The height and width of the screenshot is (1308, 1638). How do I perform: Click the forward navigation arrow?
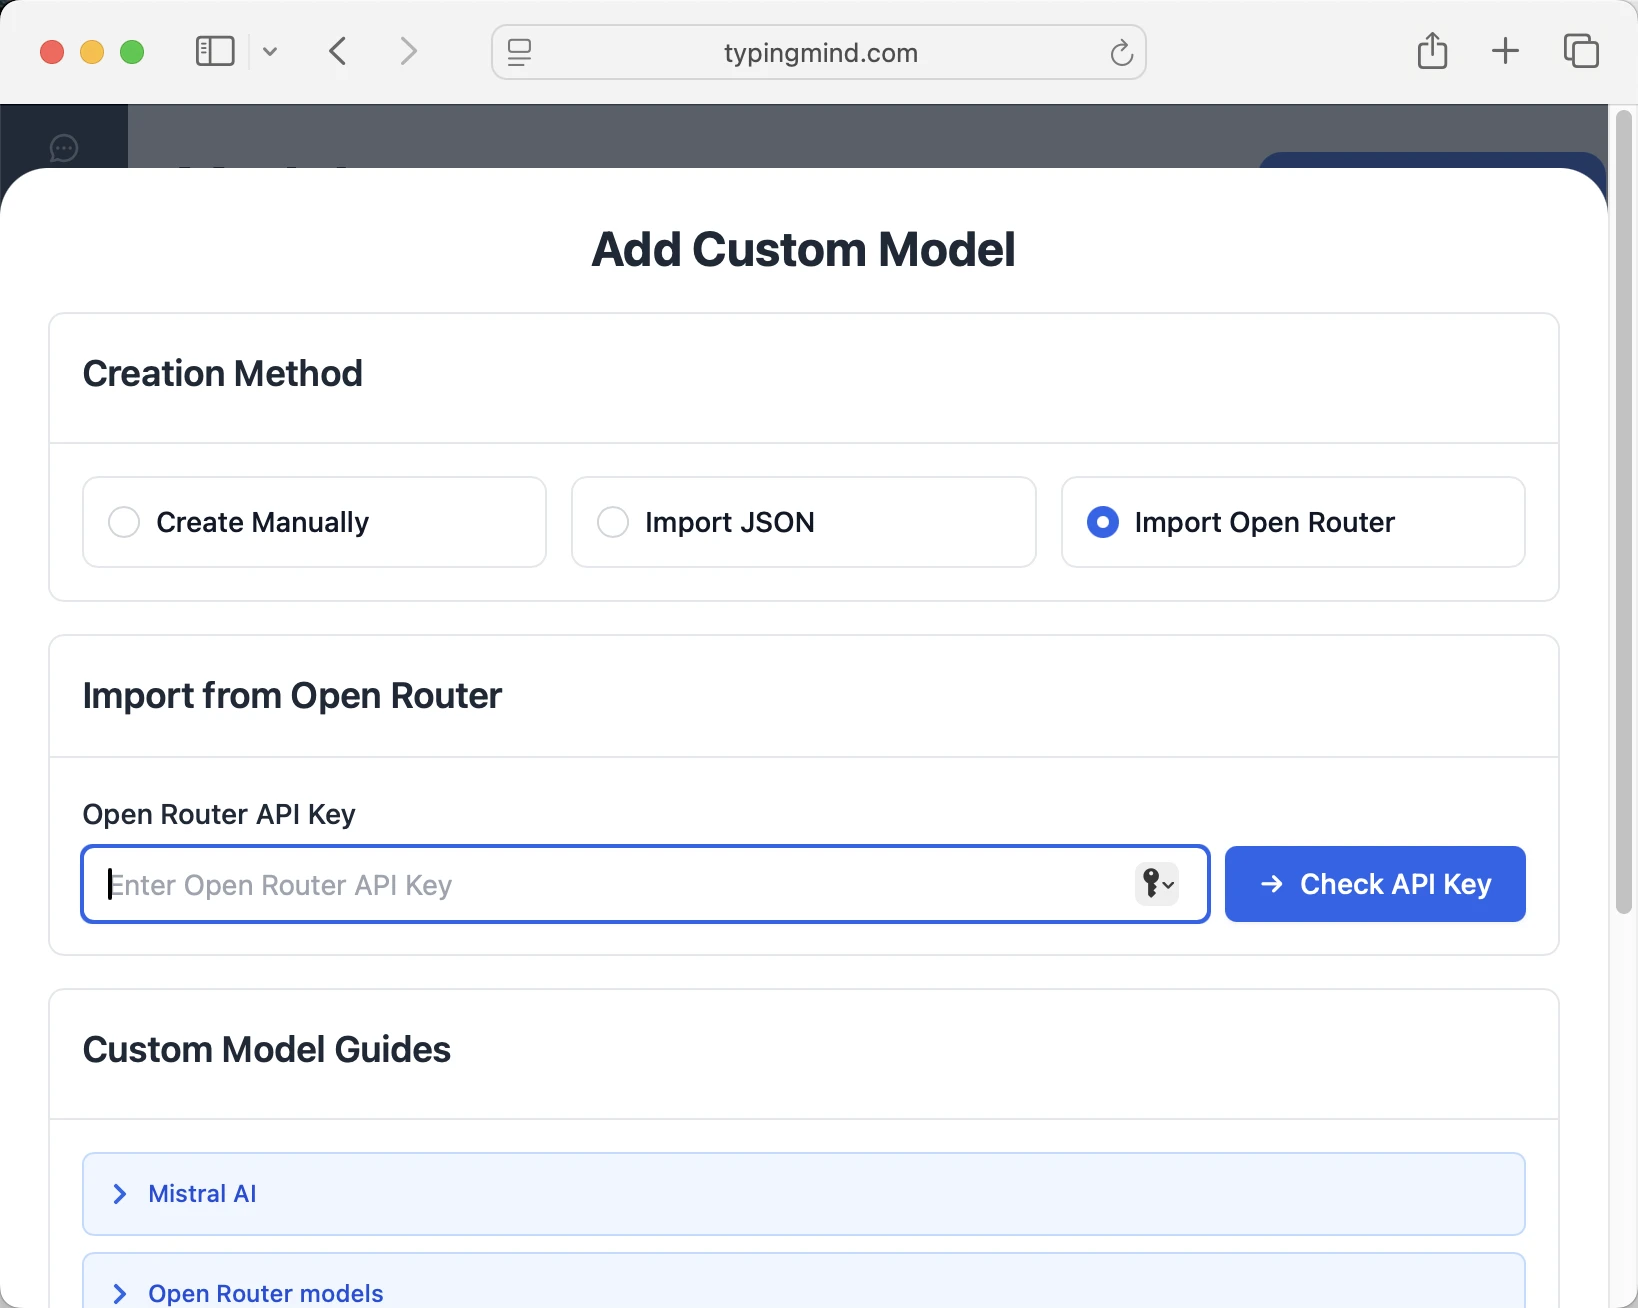408,51
